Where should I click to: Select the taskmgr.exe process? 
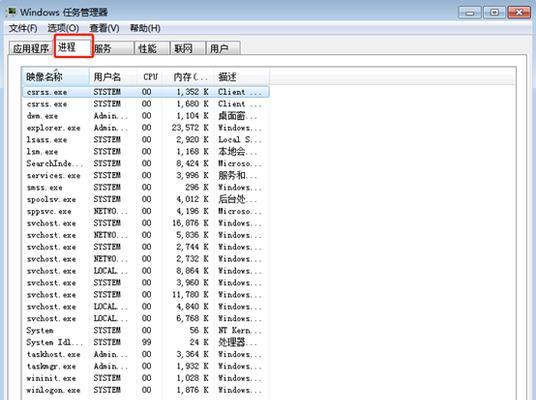(x=146, y=366)
